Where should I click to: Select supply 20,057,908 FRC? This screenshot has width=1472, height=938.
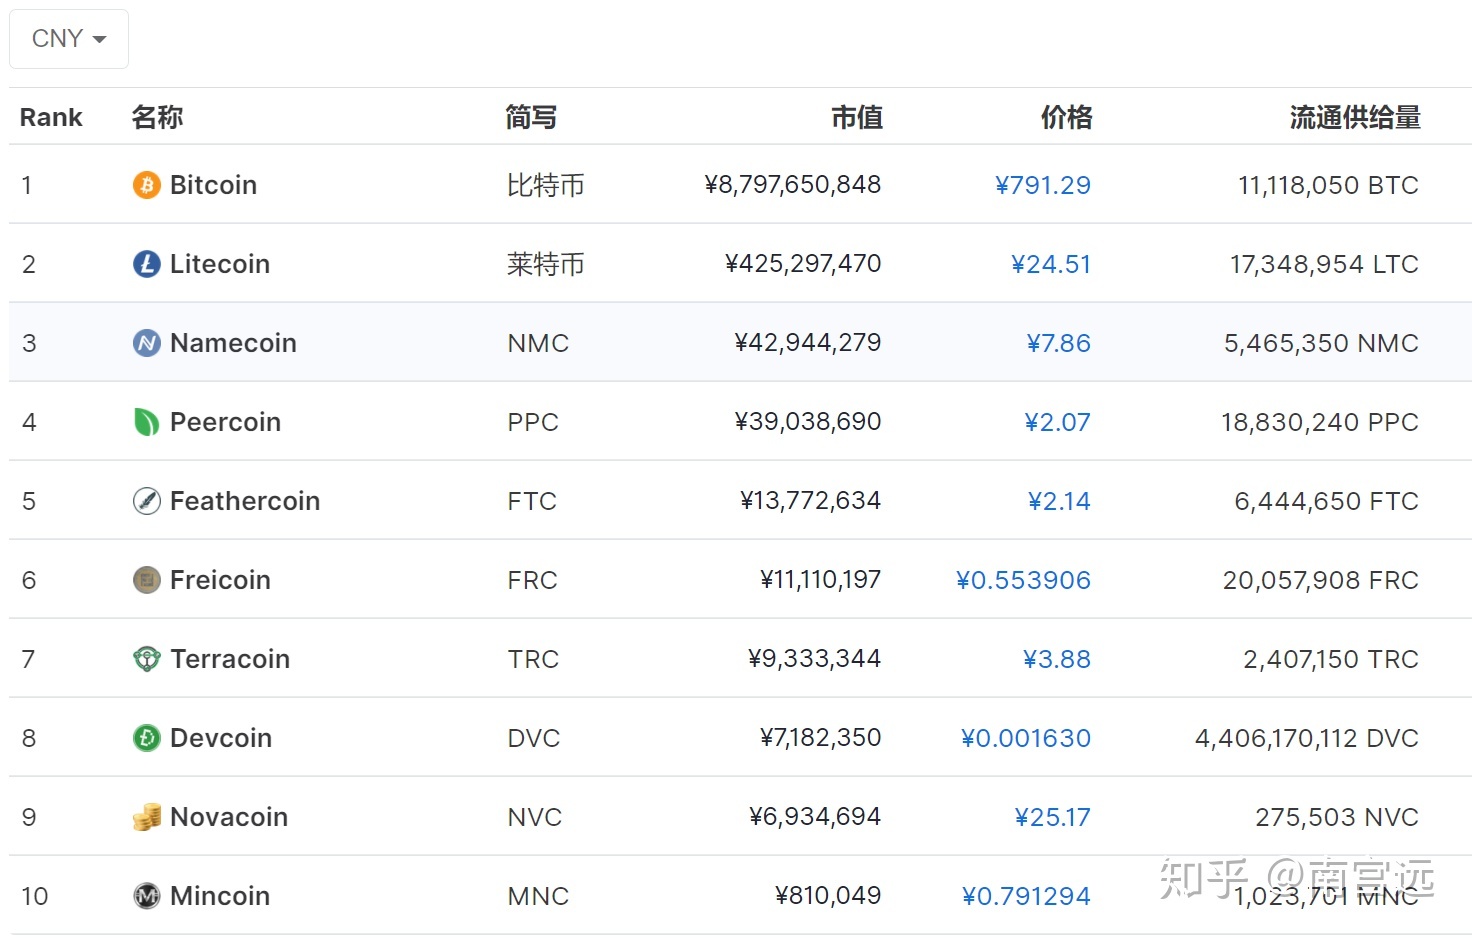(x=1321, y=580)
